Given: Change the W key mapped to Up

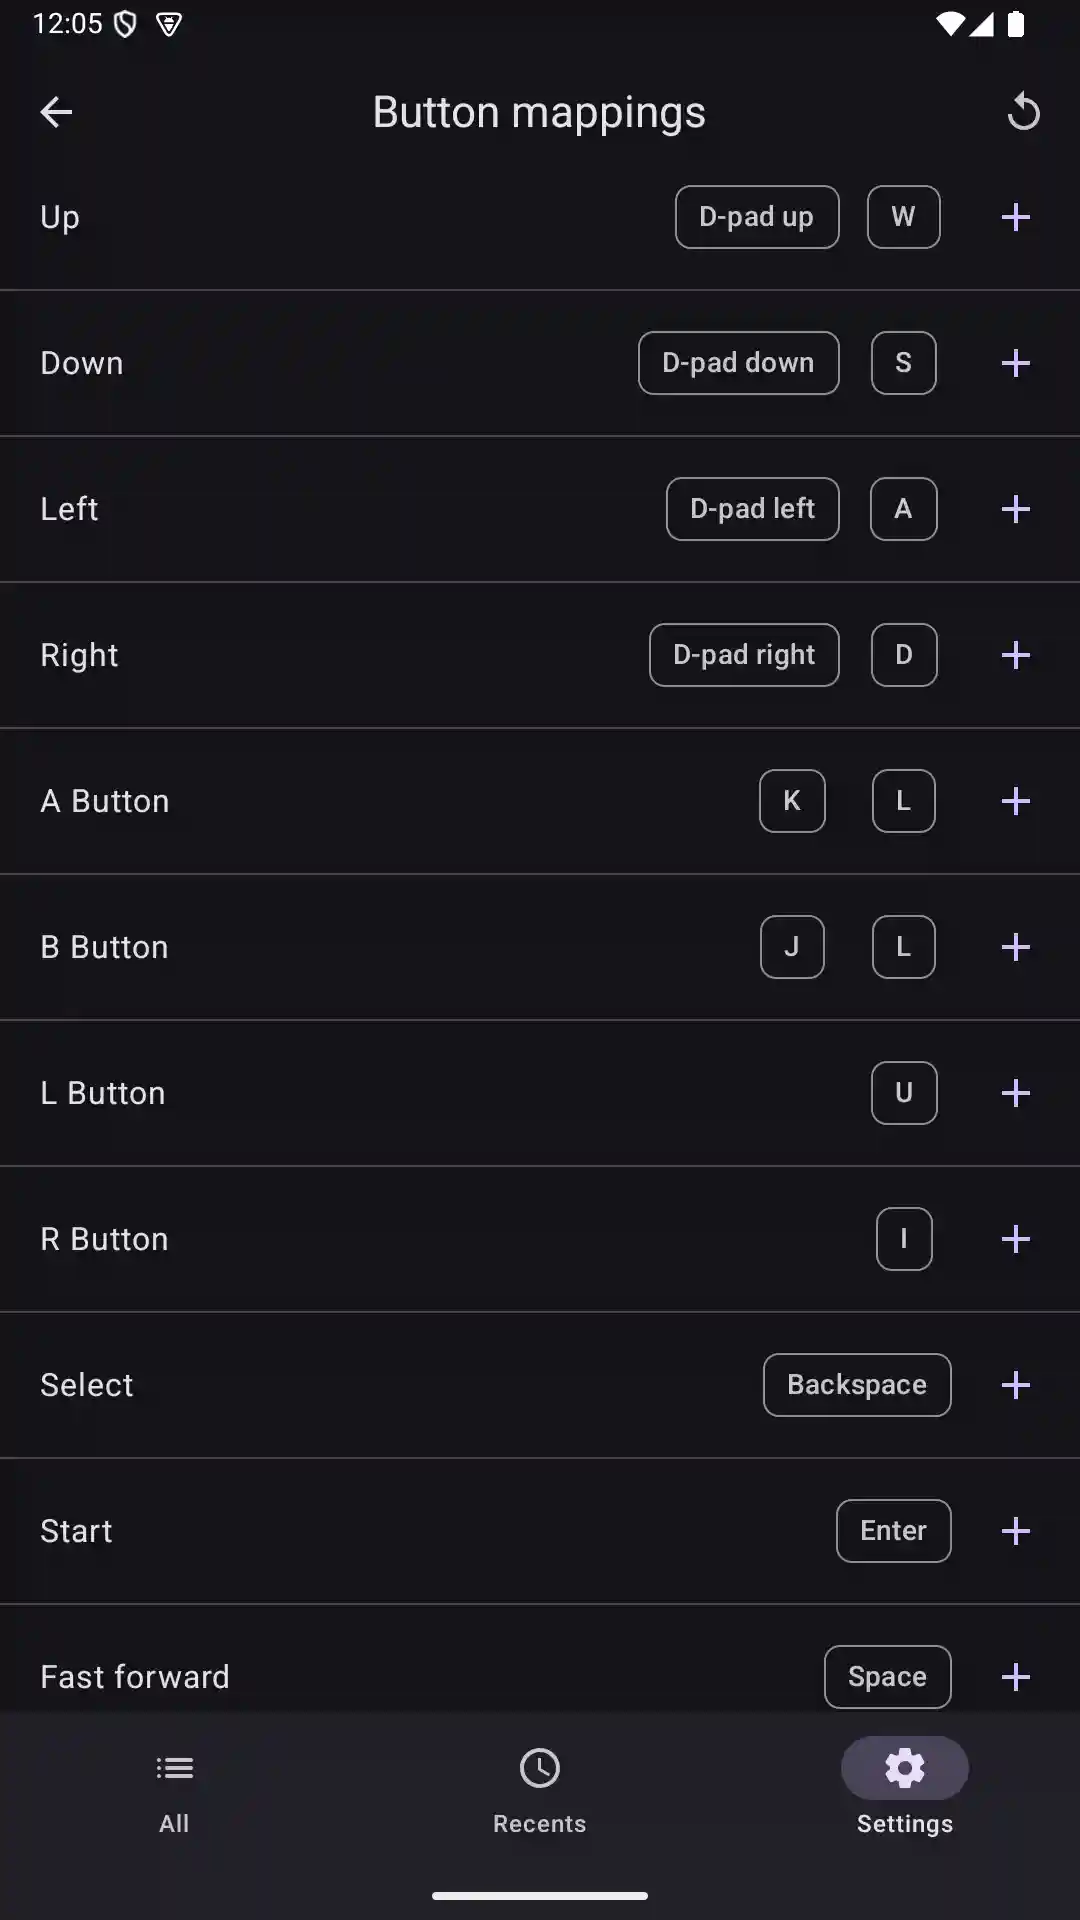Looking at the screenshot, I should click(x=903, y=217).
